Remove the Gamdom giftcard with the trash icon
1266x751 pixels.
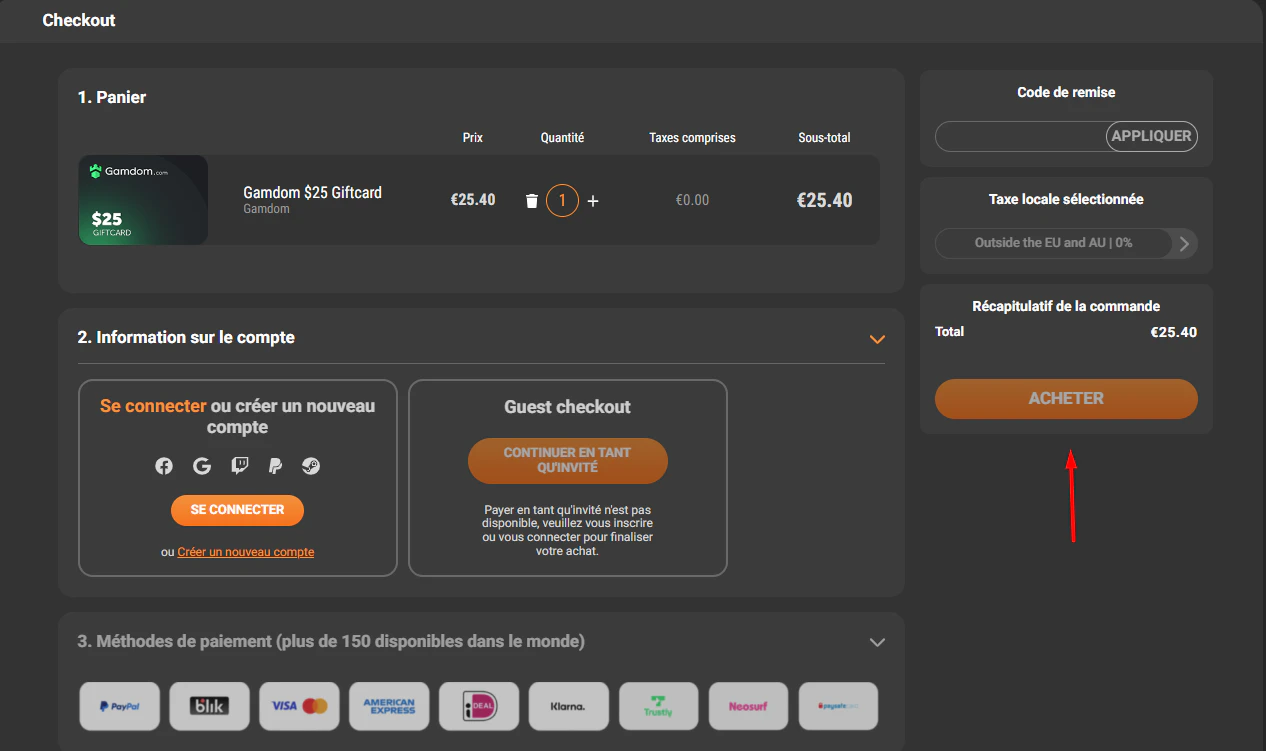coord(532,201)
